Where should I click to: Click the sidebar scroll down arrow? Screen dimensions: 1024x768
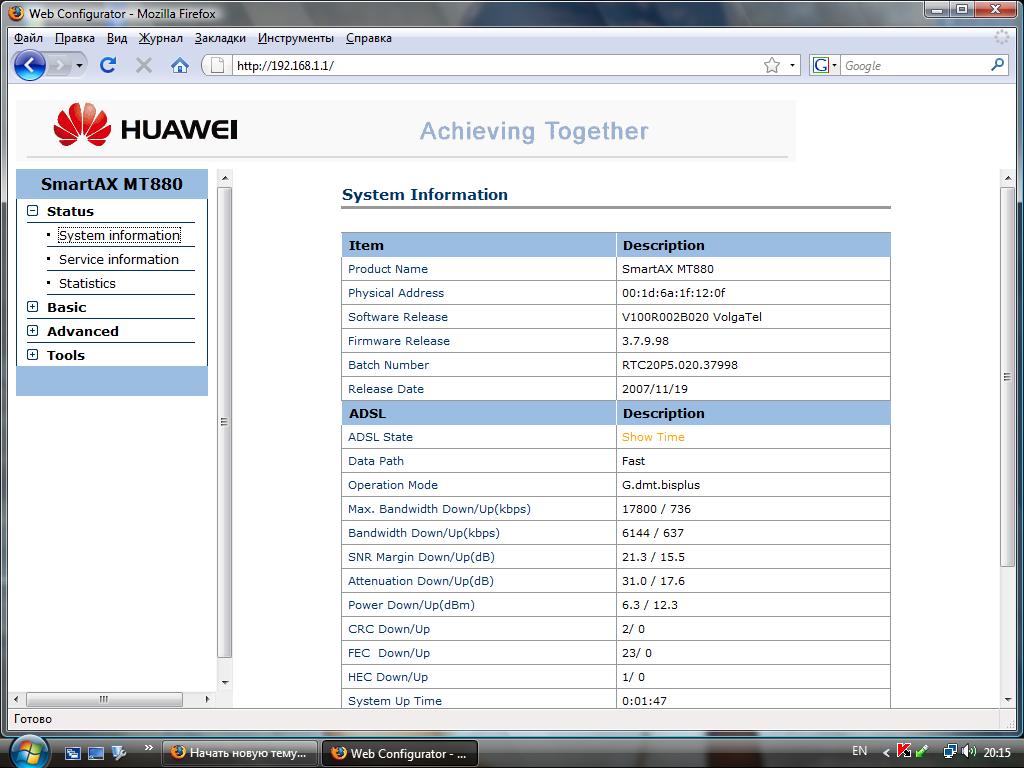click(225, 682)
